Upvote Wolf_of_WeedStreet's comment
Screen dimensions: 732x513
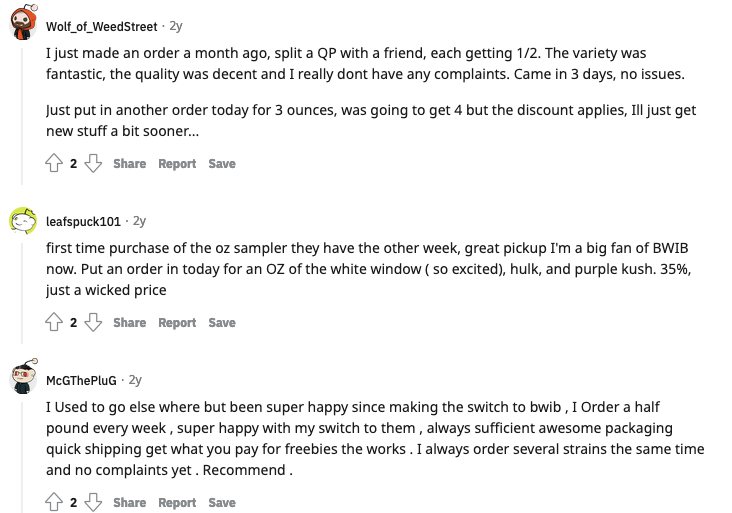[x=54, y=163]
